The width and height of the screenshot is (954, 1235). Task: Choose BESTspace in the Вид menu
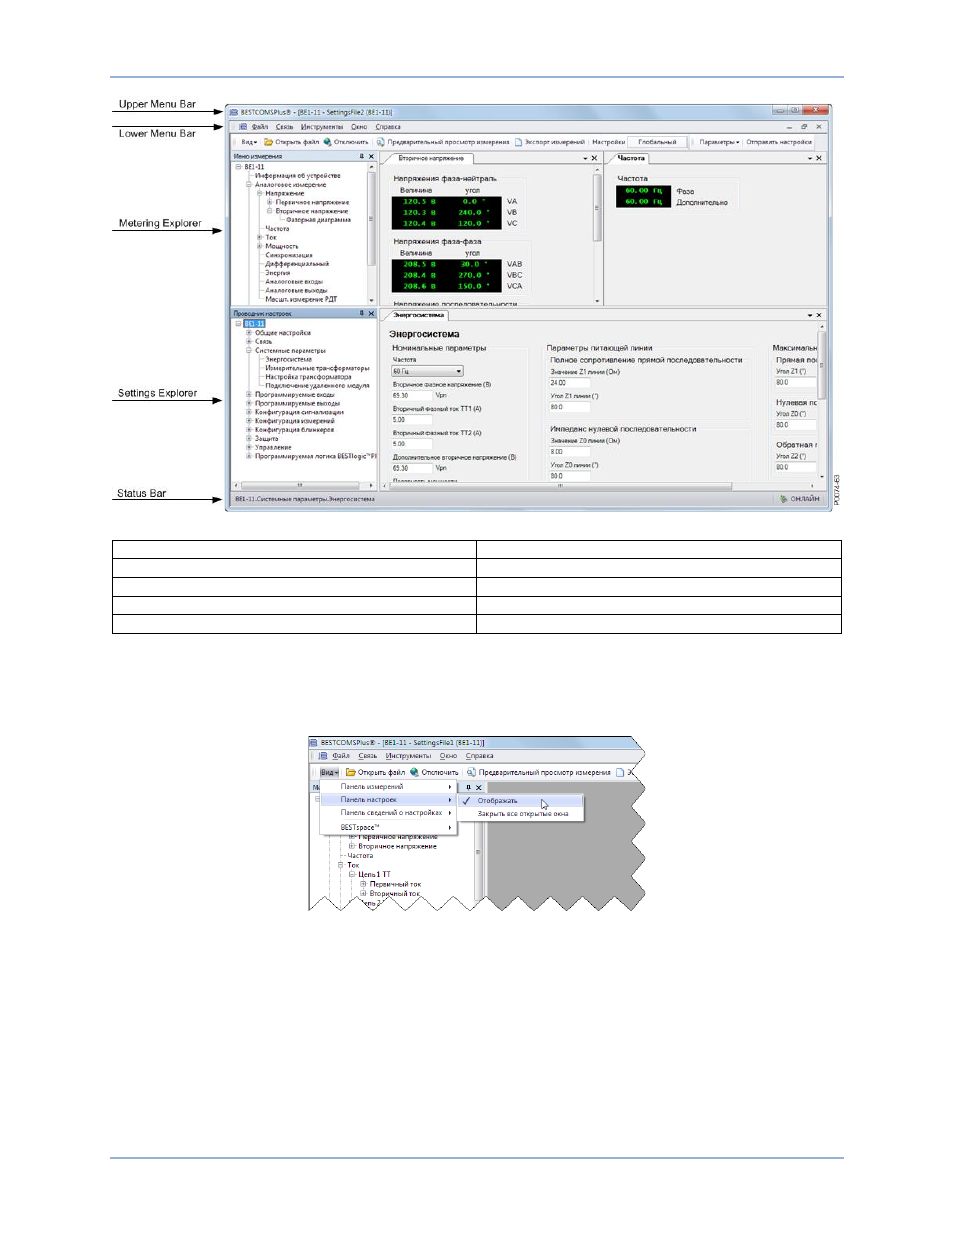pos(388,828)
